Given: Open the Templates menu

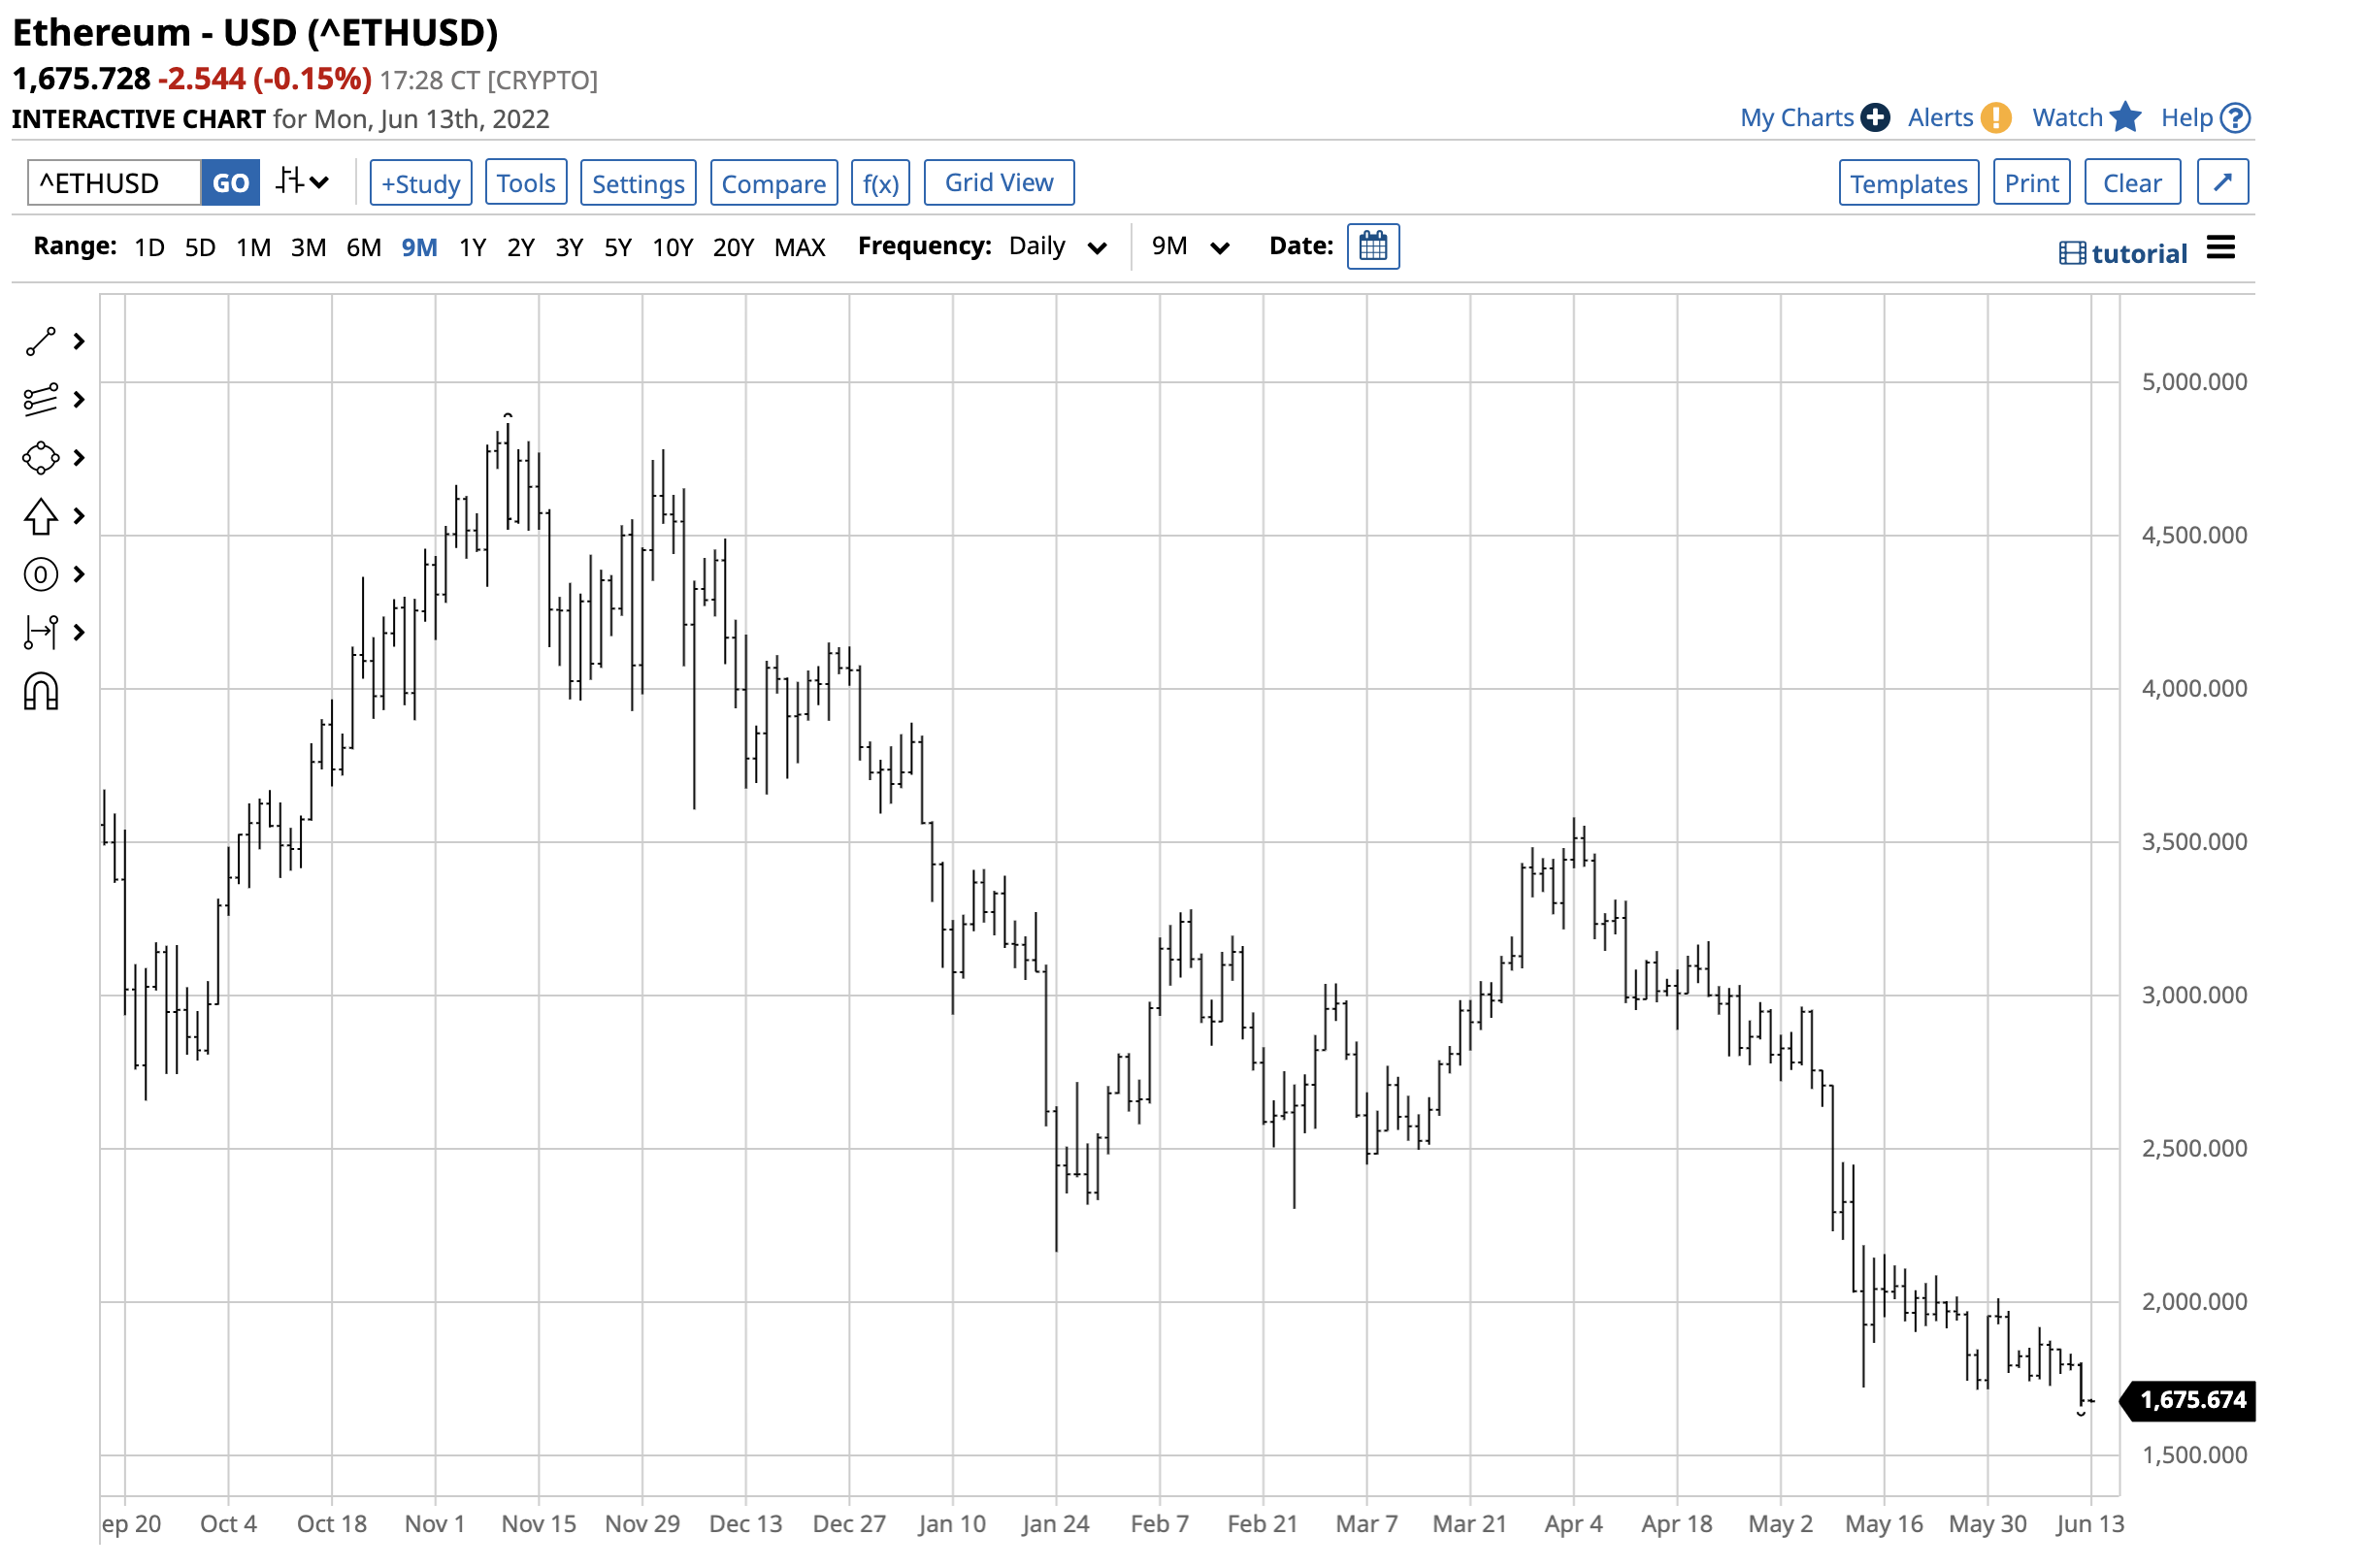Looking at the screenshot, I should tap(1908, 183).
